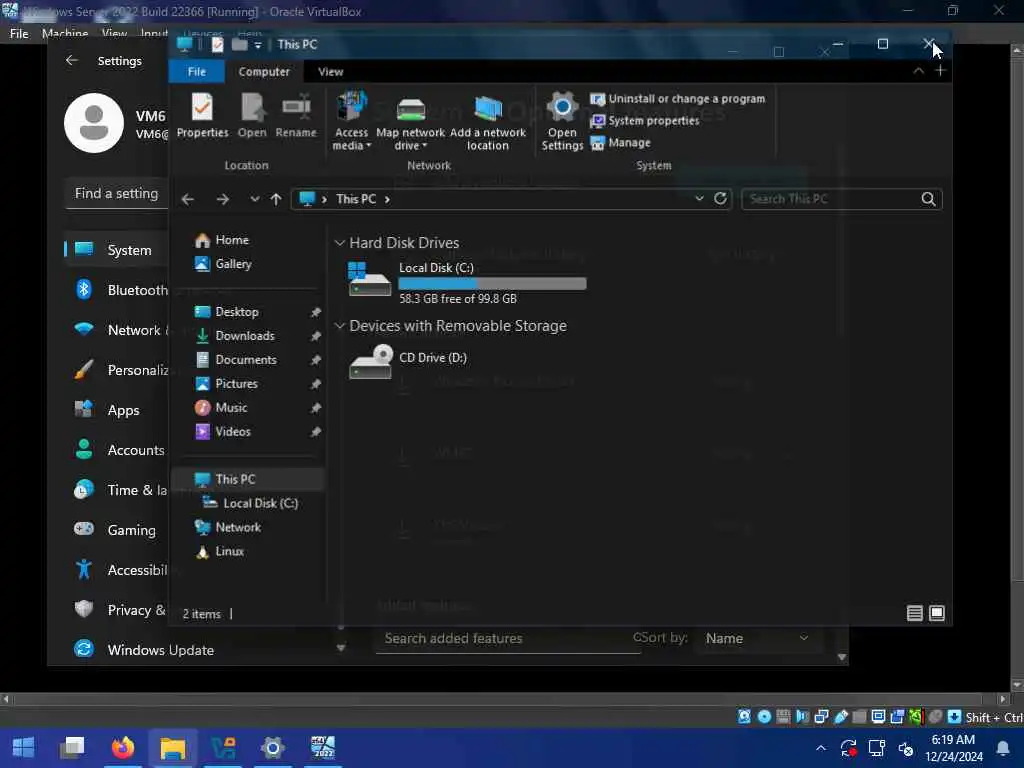Screen dimensions: 1024x768
Task: Click the up one level arrow
Action: [276, 199]
